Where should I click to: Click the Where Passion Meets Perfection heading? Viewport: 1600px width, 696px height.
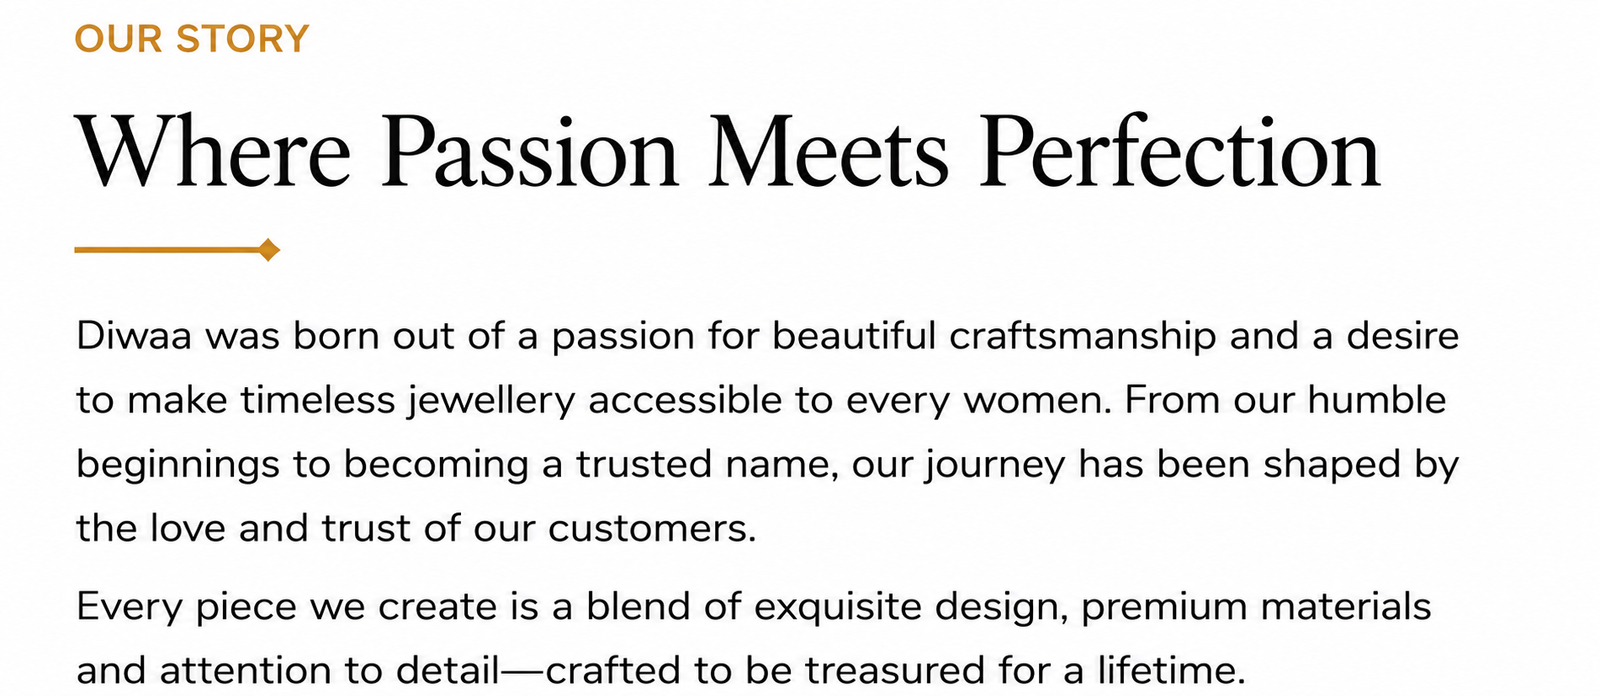click(x=728, y=152)
